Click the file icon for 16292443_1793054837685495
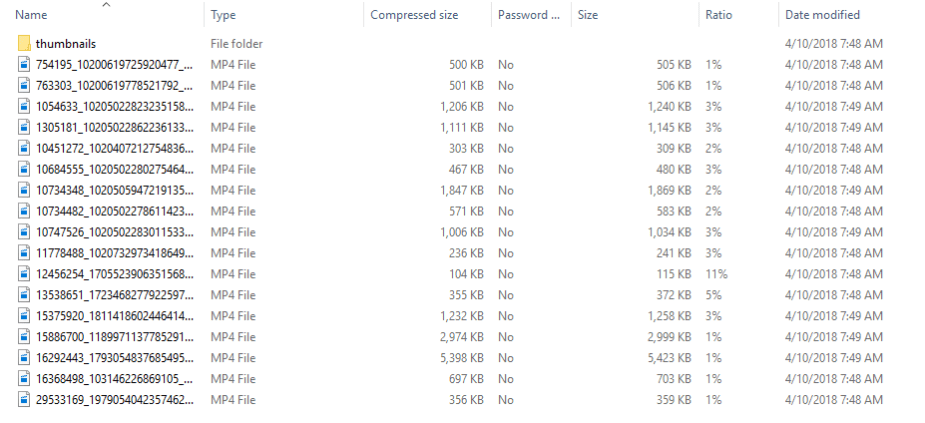The image size is (925, 423). (x=24, y=358)
